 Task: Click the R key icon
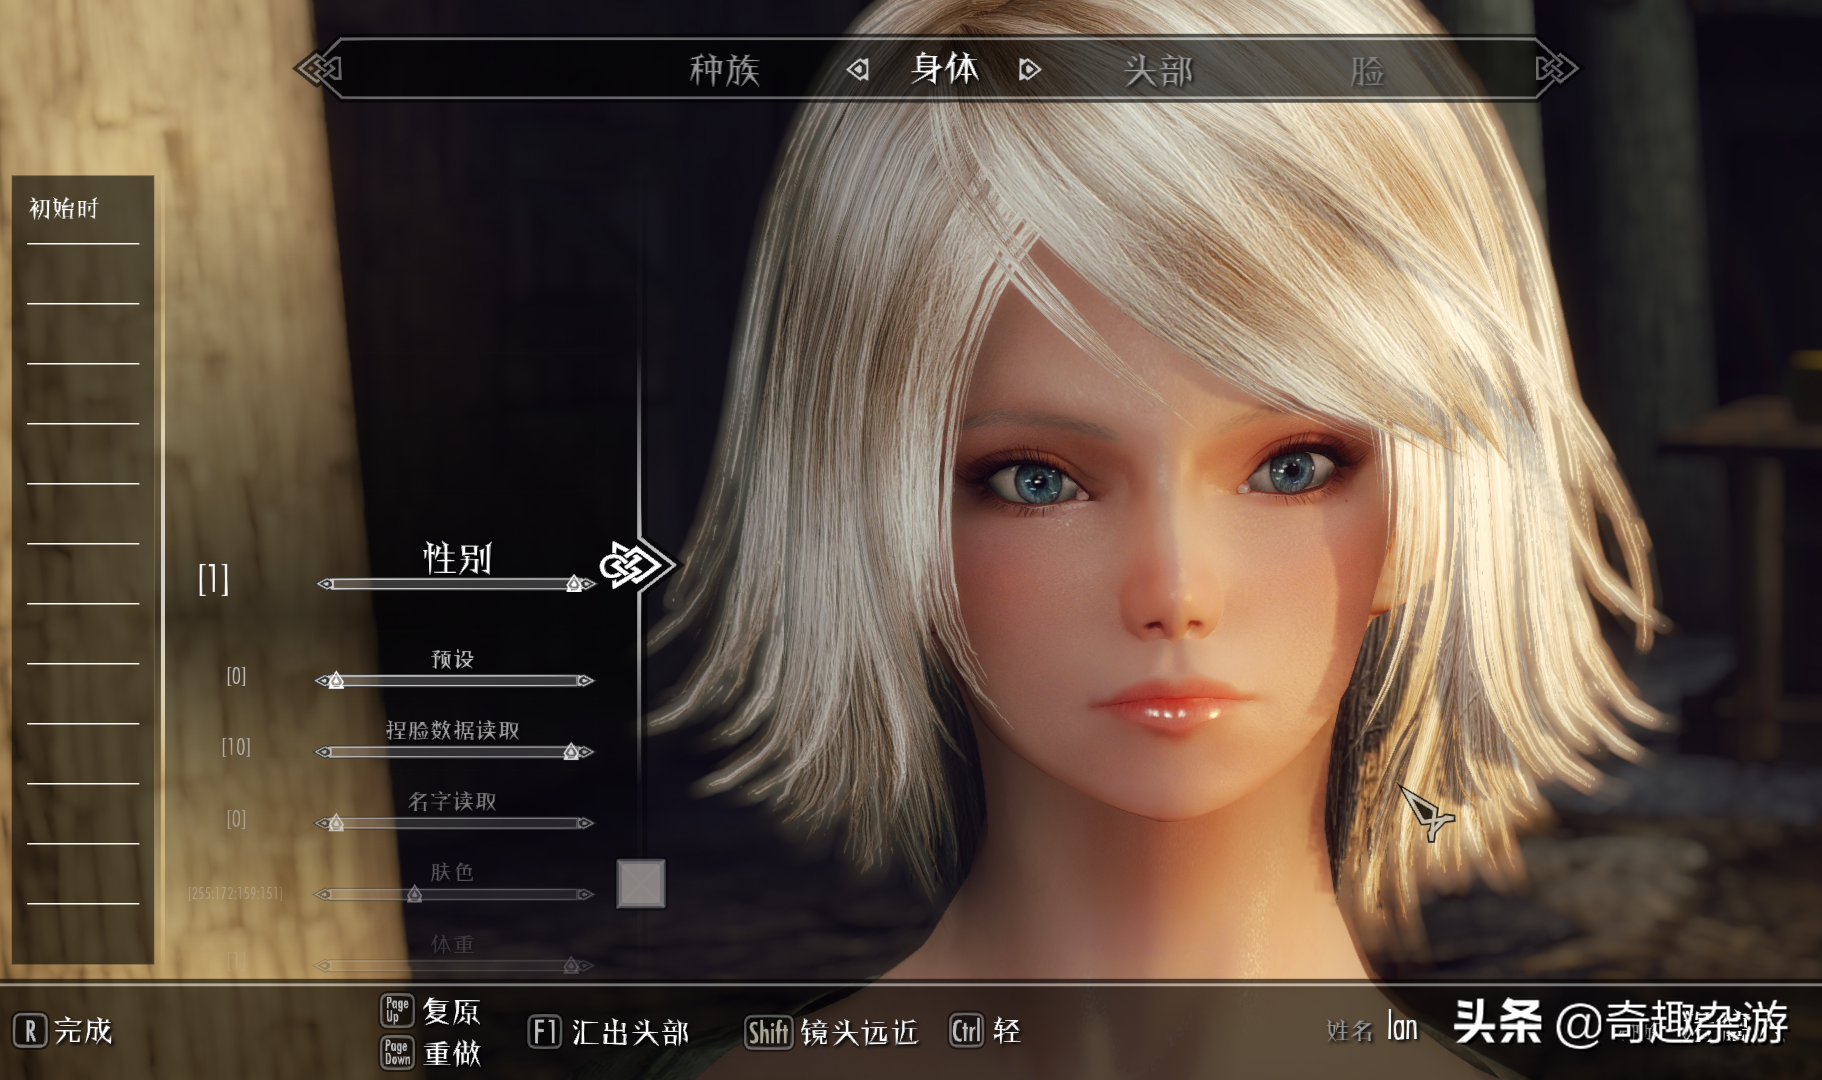30,1031
